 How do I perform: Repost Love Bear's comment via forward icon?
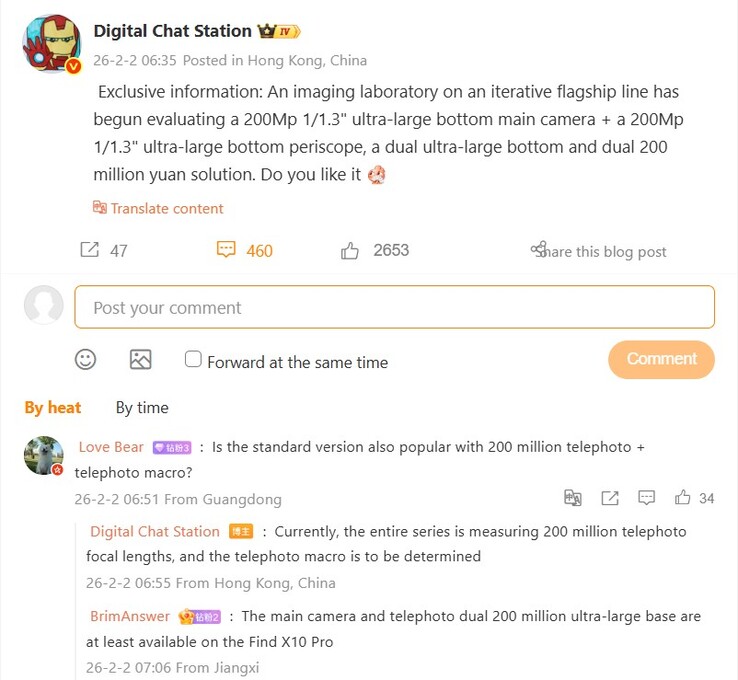(610, 498)
